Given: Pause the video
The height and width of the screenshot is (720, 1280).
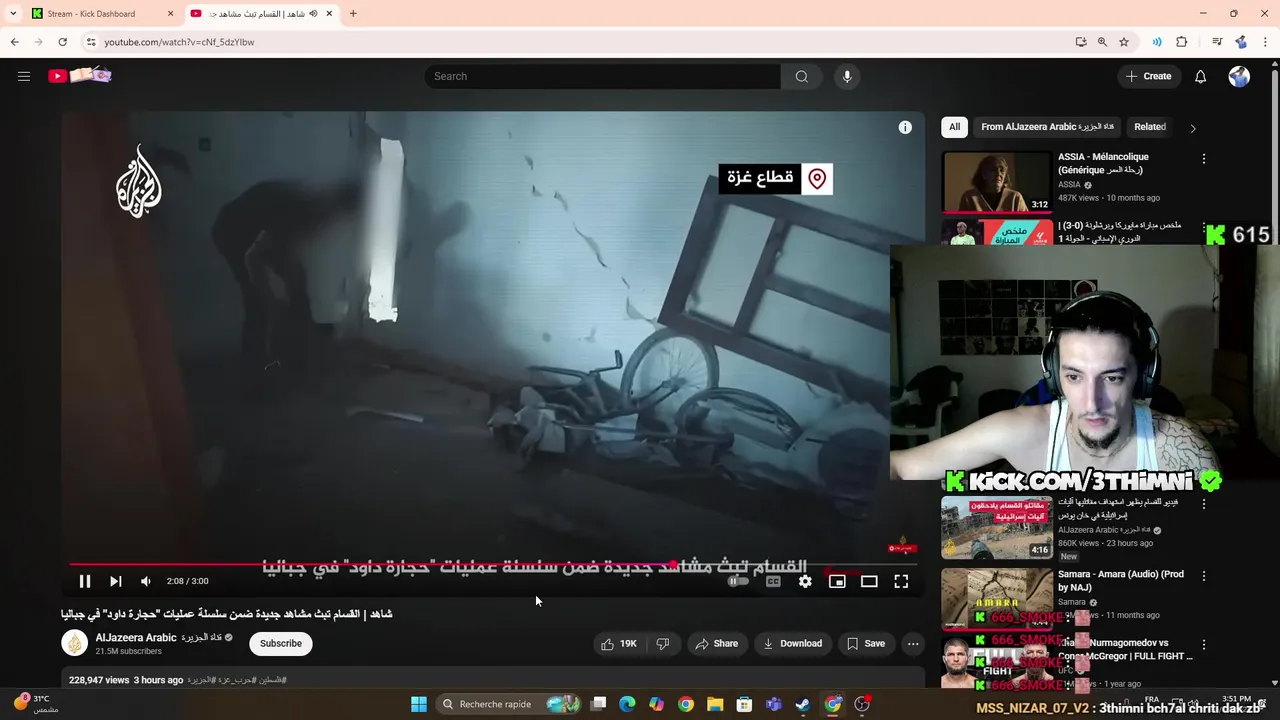Looking at the screenshot, I should click(x=85, y=581).
